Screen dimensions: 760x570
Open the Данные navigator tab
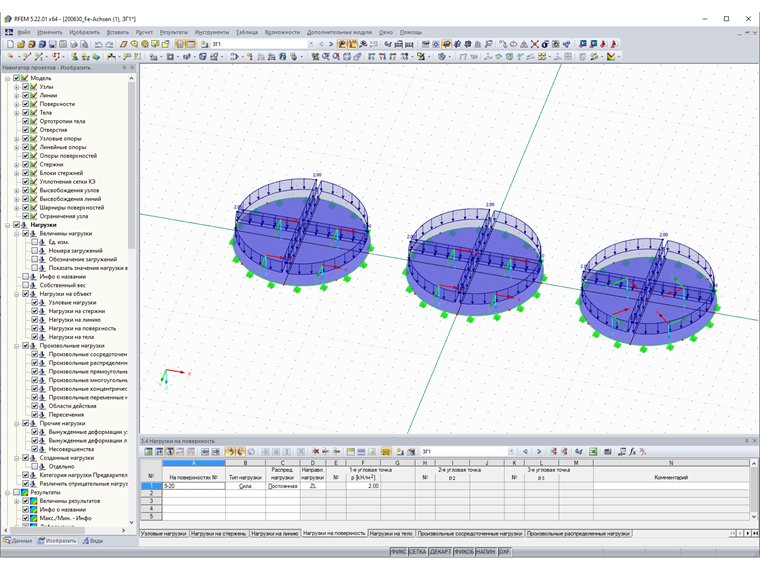18,541
